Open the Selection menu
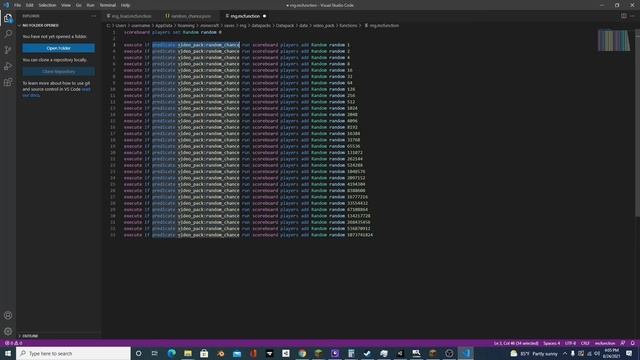The image size is (640, 360). [47, 5]
